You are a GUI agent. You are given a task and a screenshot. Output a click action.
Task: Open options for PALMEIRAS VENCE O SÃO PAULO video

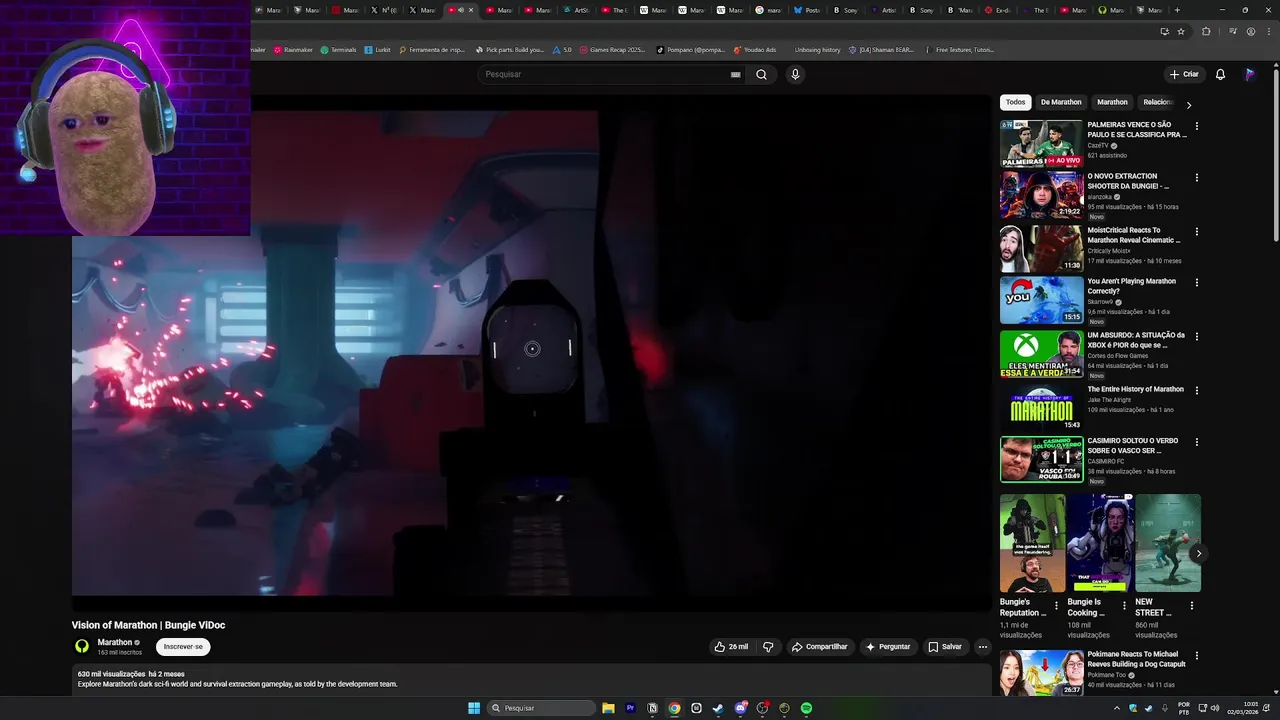pyautogui.click(x=1196, y=126)
